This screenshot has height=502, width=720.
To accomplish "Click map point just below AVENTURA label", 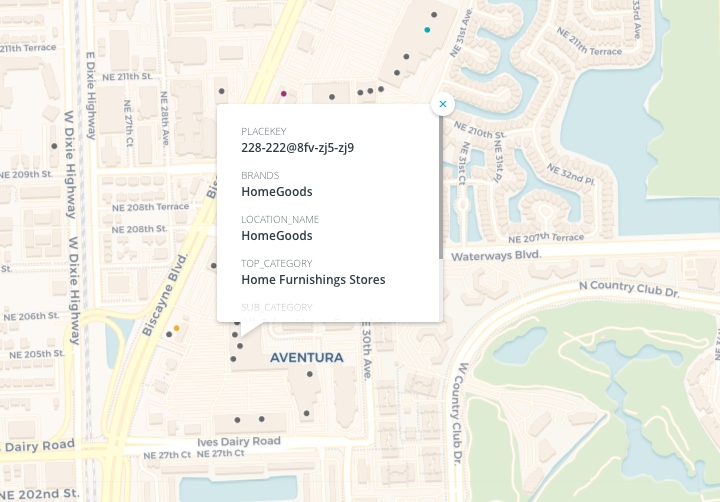I will [x=309, y=374].
